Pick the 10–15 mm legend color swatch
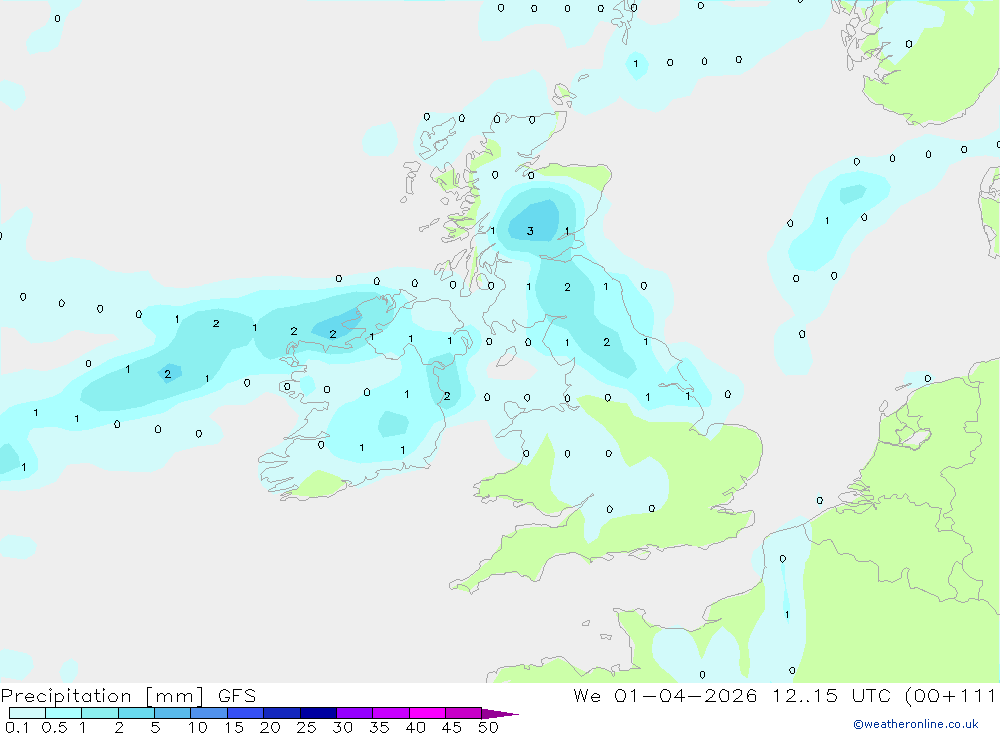Screen dimensions: 1000x733 (209, 713)
